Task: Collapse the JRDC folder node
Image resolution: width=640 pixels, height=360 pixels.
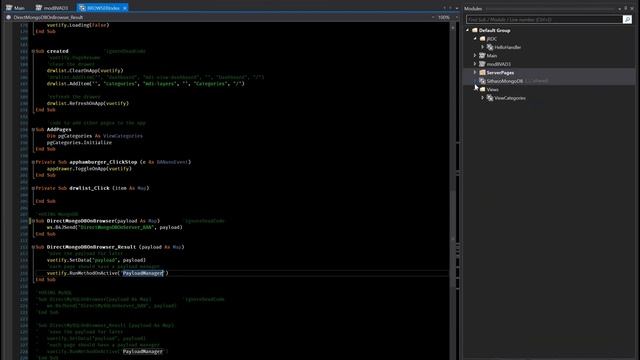Action: (x=475, y=39)
